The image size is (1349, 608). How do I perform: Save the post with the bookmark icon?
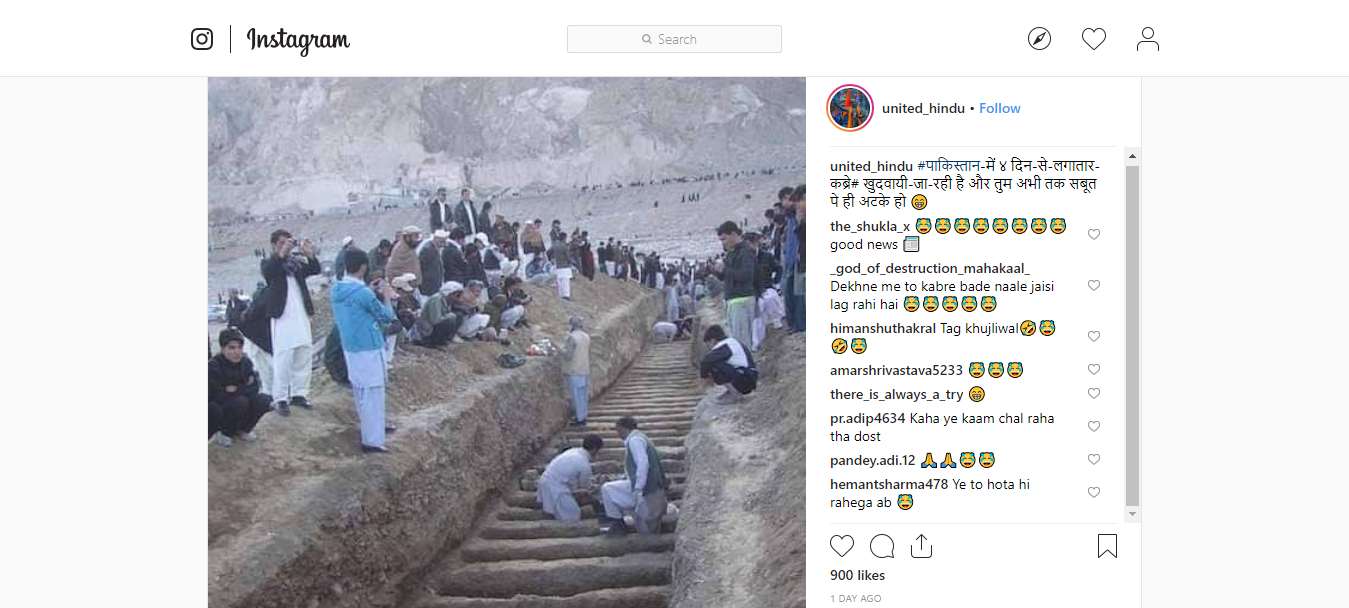(x=1107, y=546)
